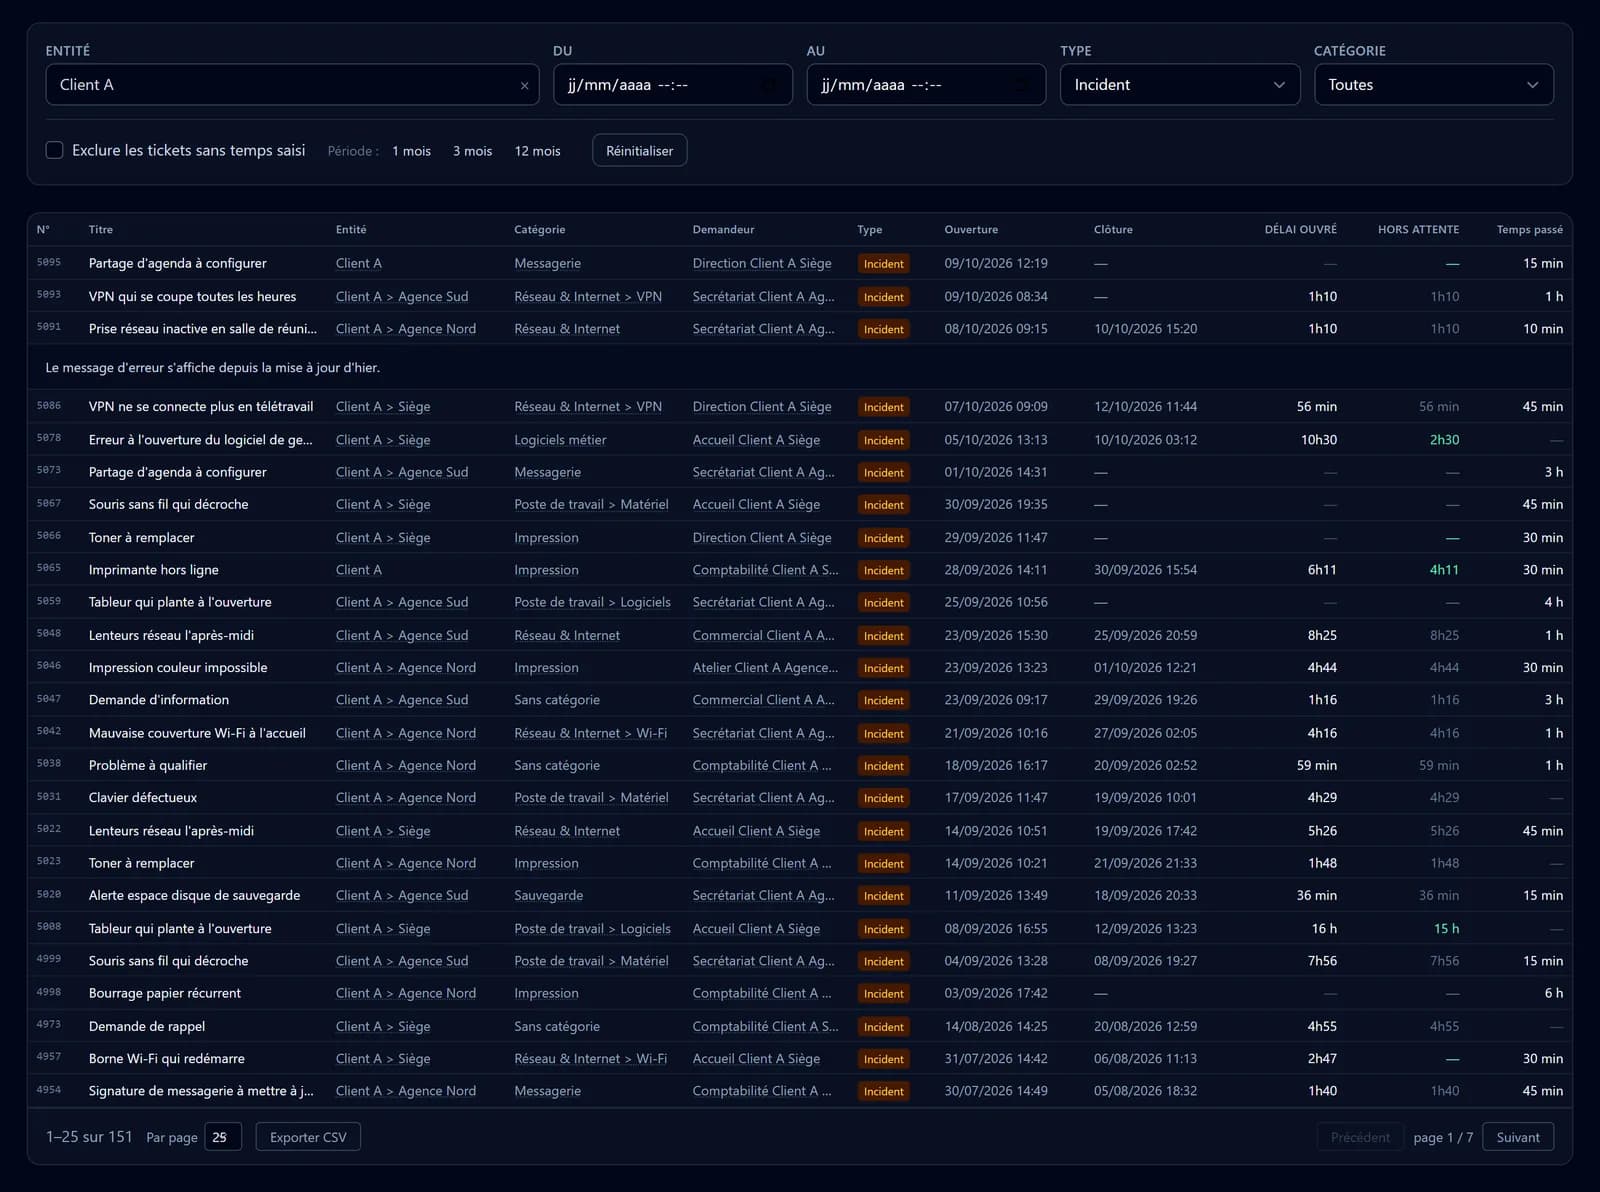Sort by the Ouverture column header
The width and height of the screenshot is (1600, 1192).
click(x=971, y=229)
